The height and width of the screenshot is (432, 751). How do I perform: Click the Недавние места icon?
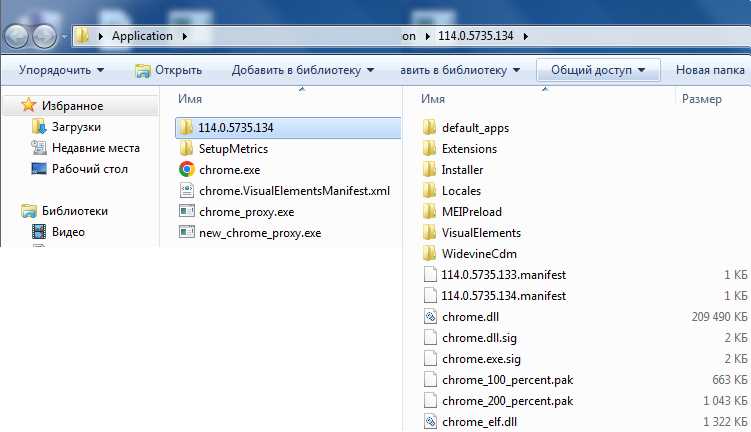pyautogui.click(x=39, y=148)
